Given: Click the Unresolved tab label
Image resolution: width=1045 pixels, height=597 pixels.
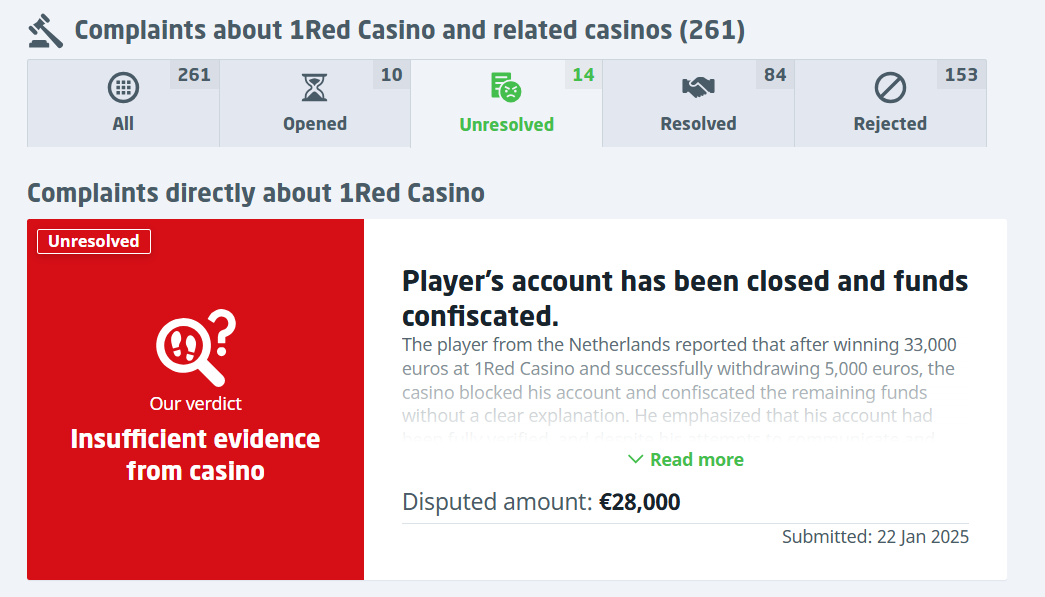Looking at the screenshot, I should [x=507, y=125].
